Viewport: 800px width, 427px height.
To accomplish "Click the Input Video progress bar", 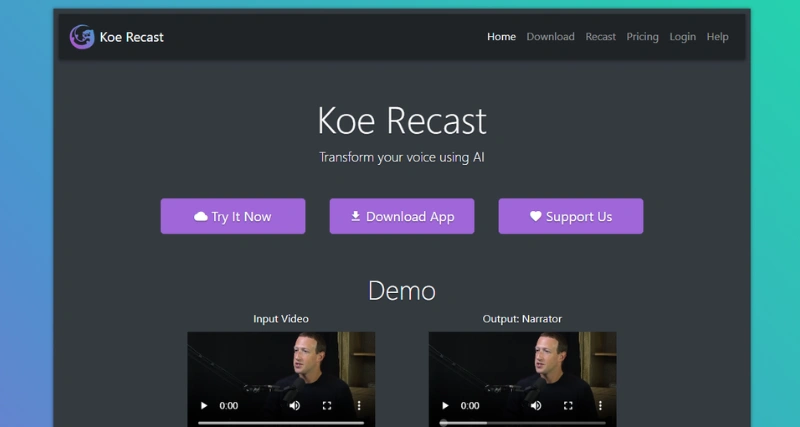I will coord(281,423).
